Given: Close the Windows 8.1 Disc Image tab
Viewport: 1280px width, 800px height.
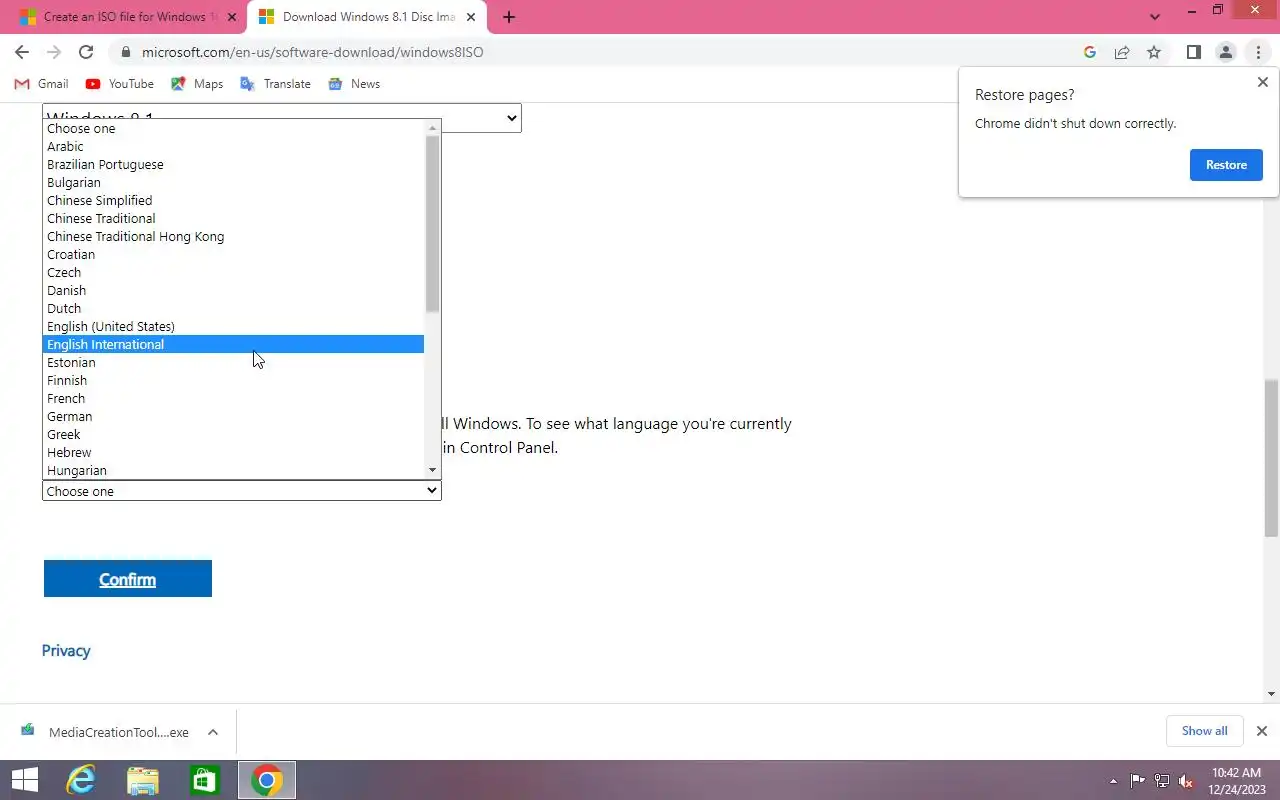Looking at the screenshot, I should coord(471,17).
